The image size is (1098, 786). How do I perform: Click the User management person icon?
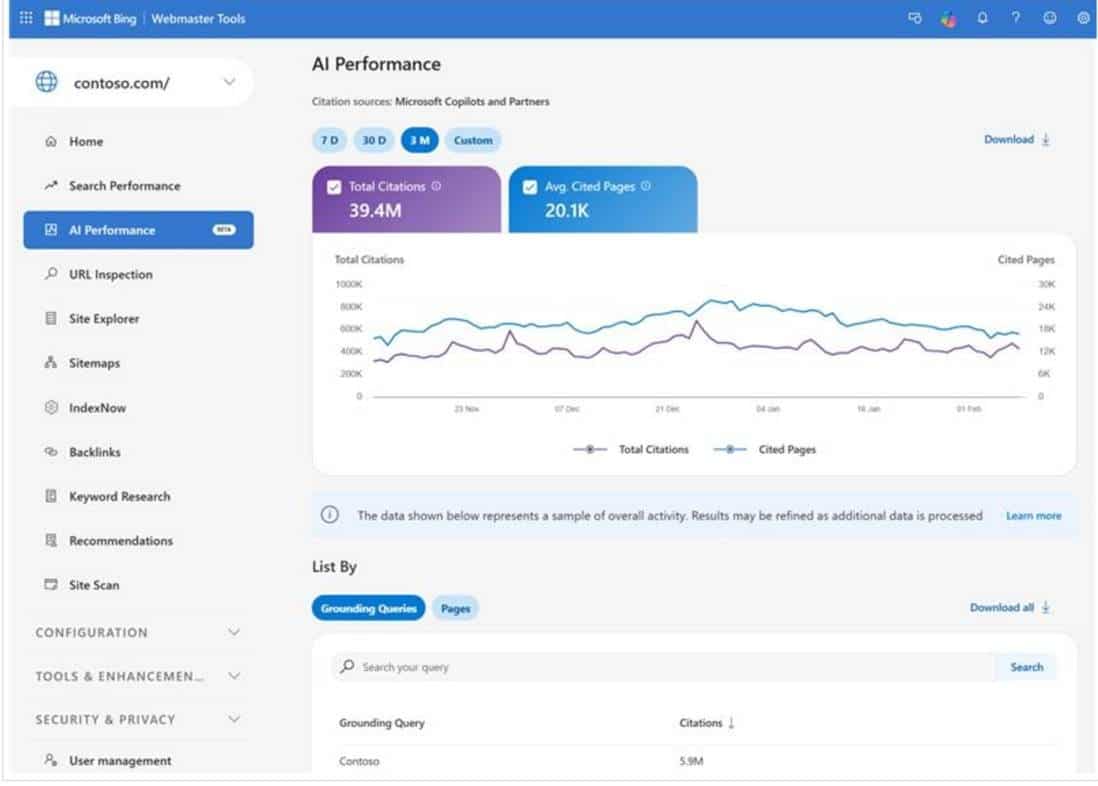(x=50, y=760)
